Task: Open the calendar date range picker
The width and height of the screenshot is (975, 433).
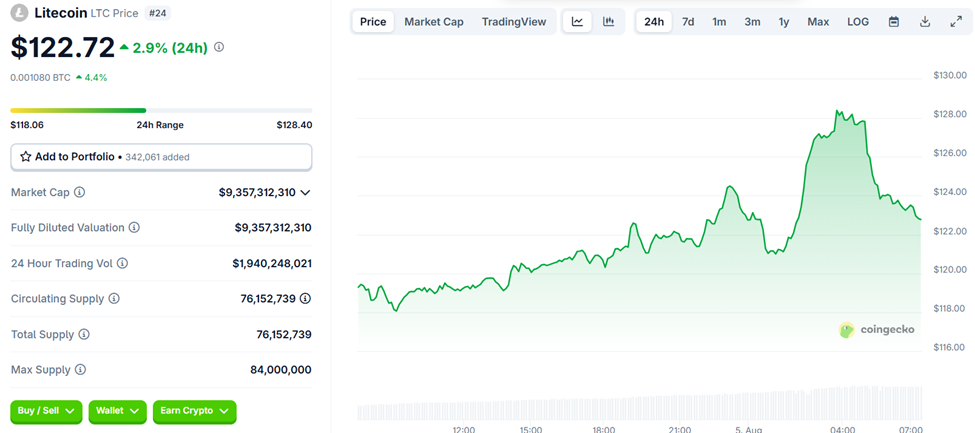Action: point(894,22)
